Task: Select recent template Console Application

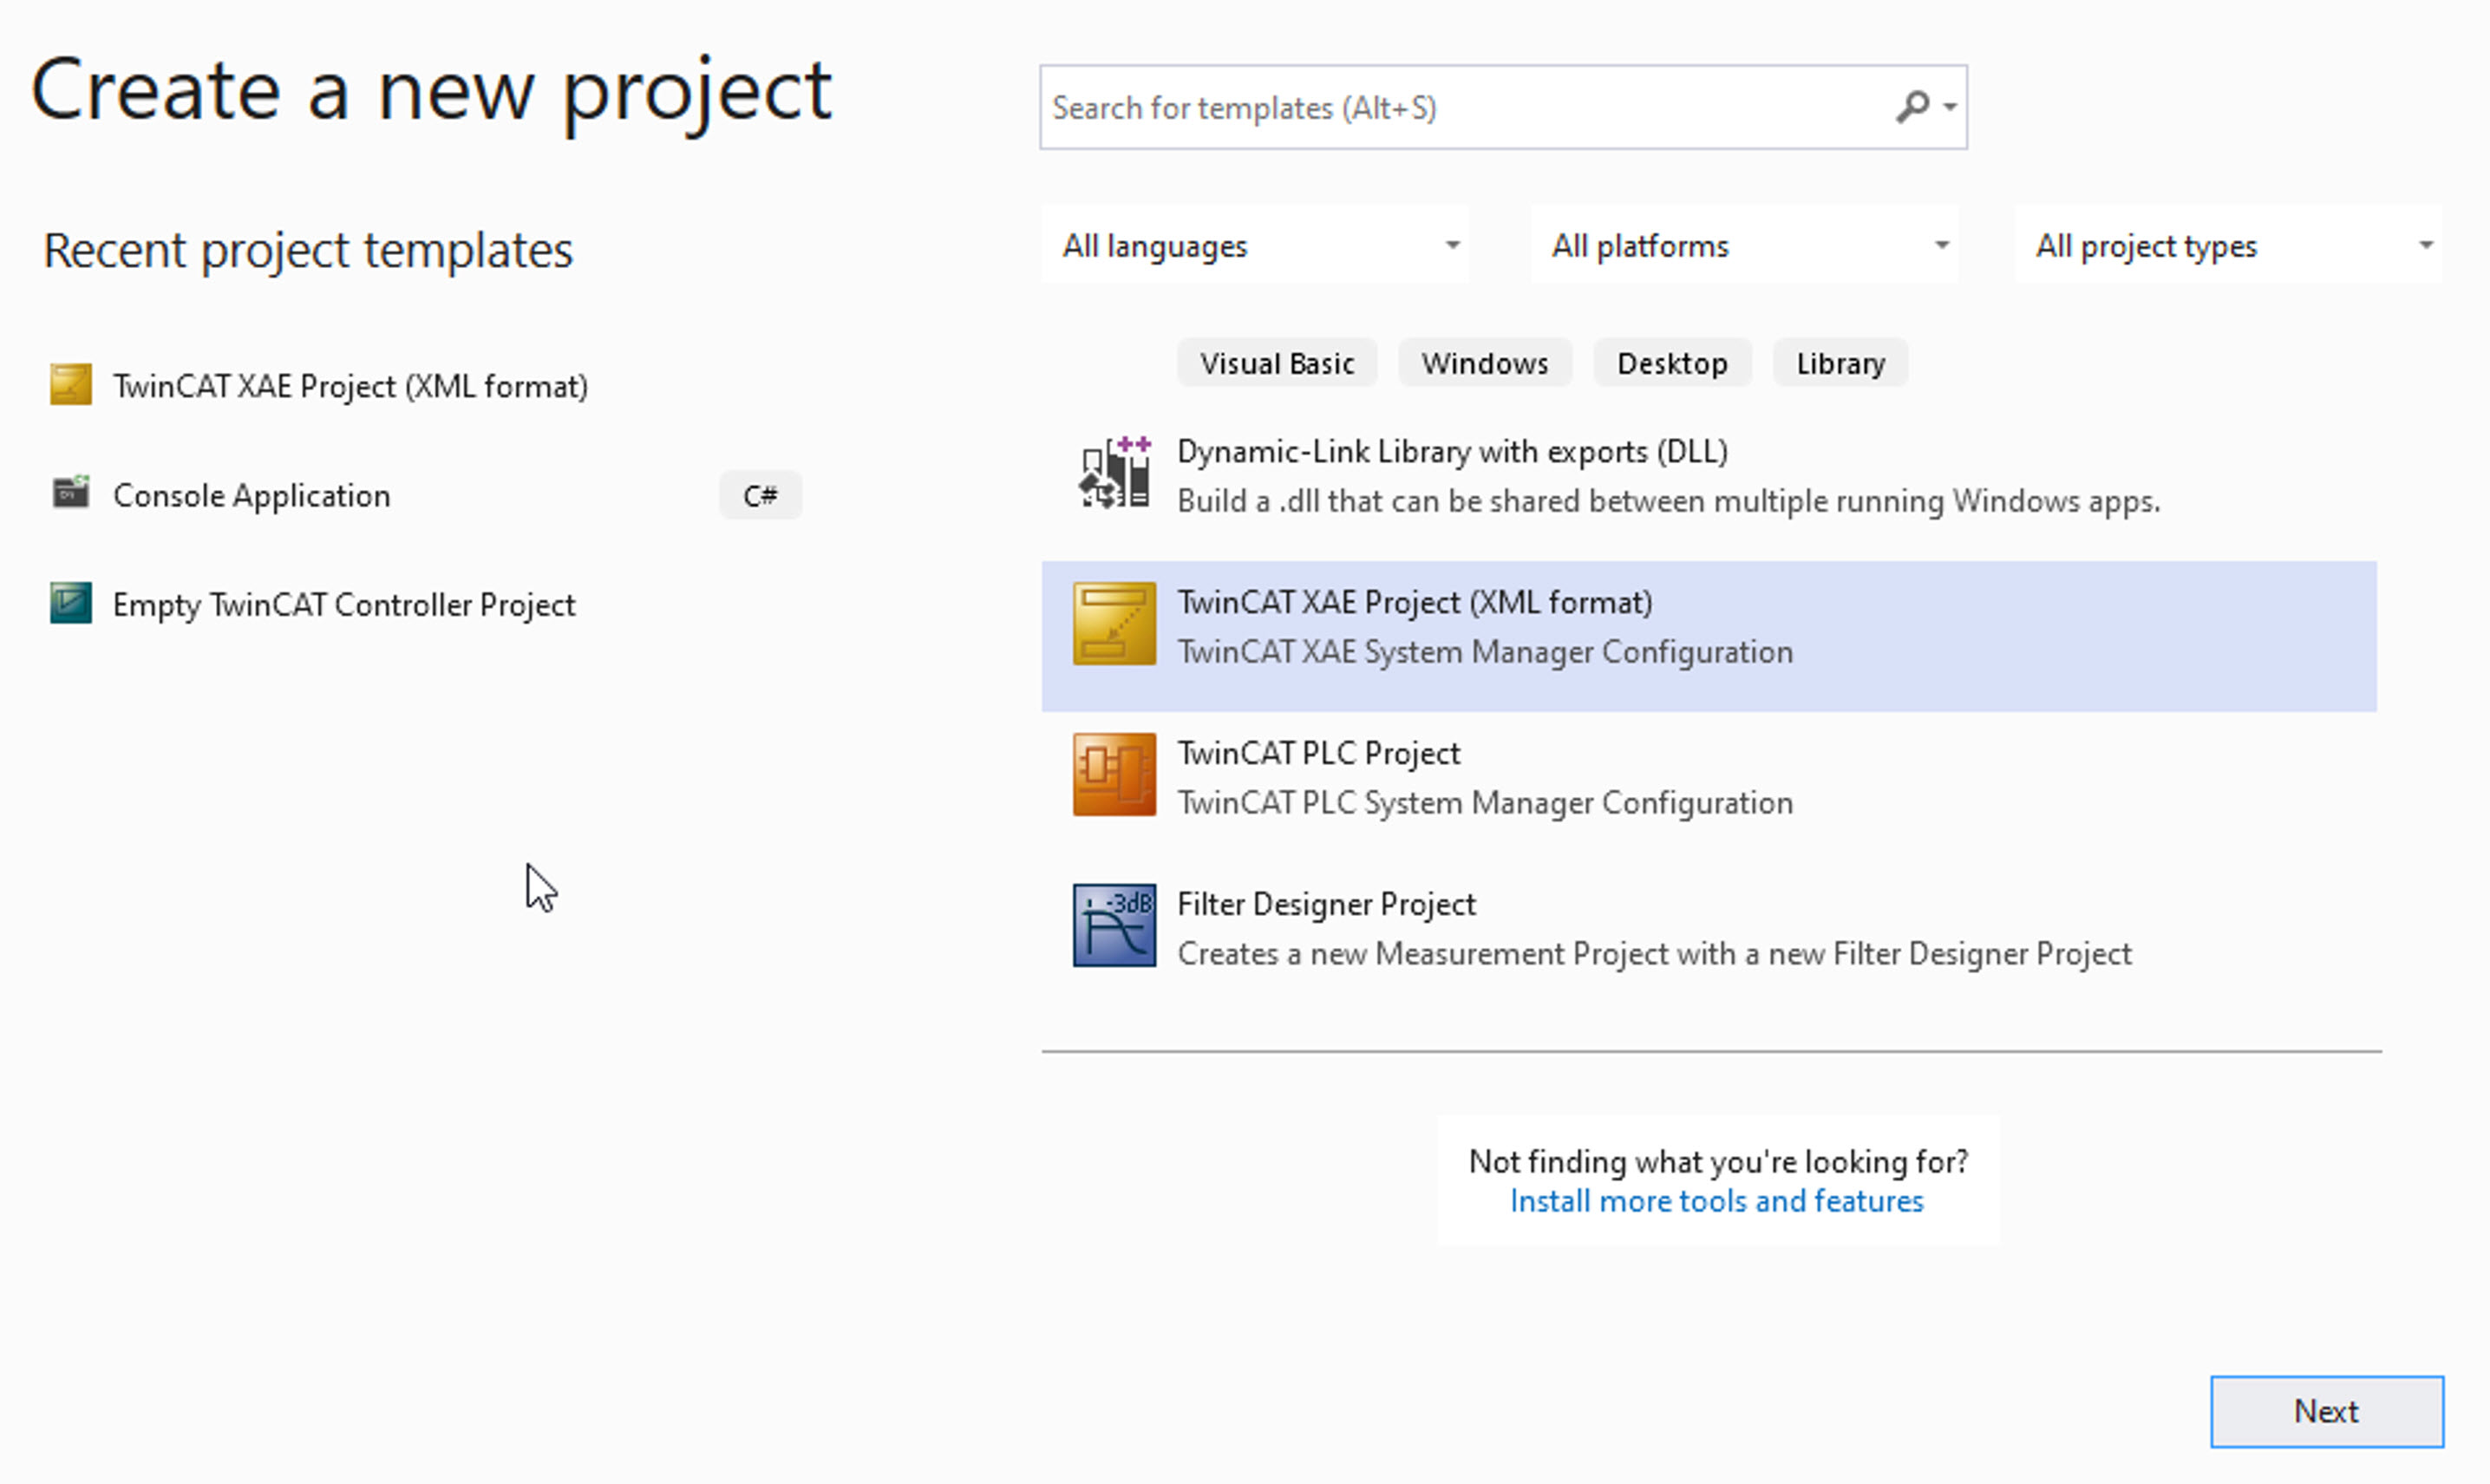Action: 251,495
